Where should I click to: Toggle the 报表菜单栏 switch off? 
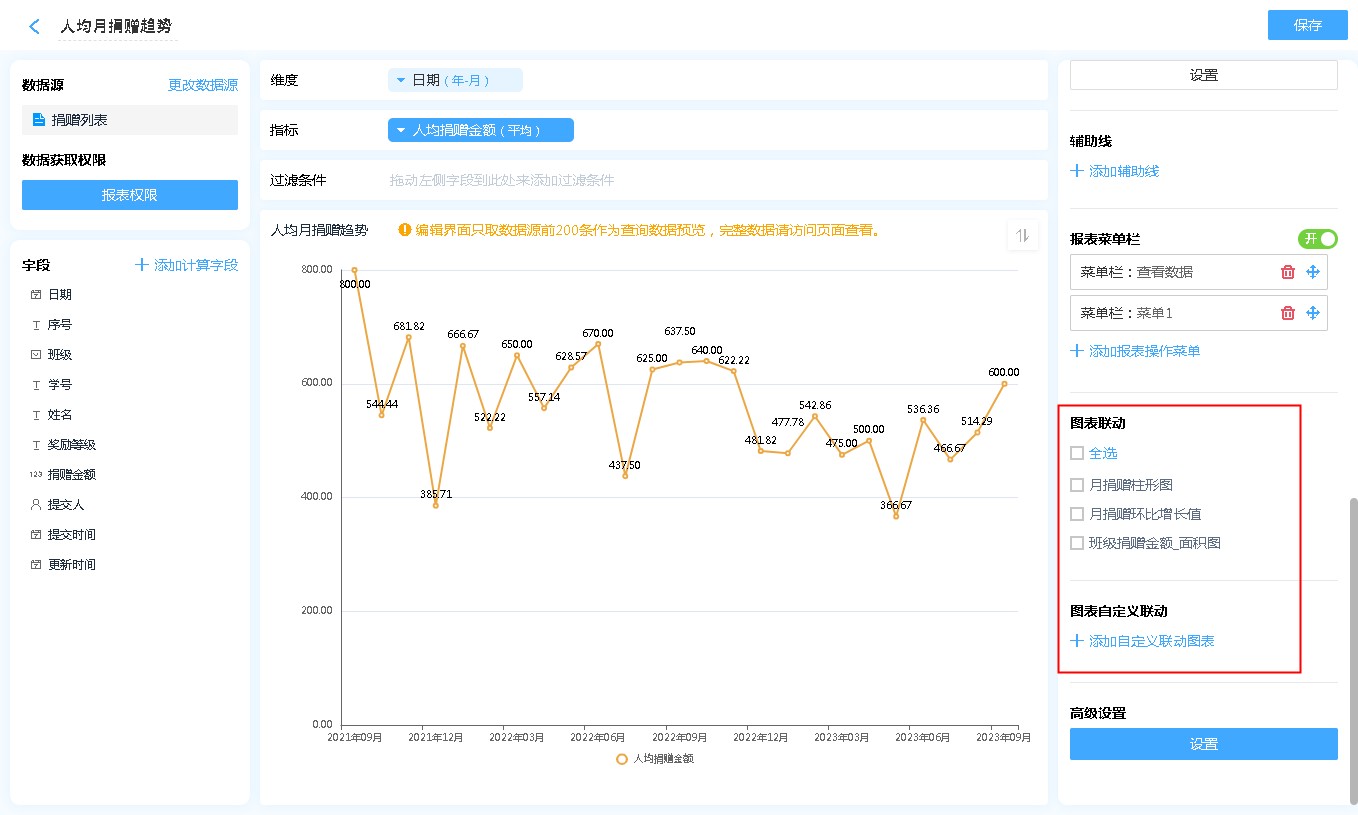1317,239
